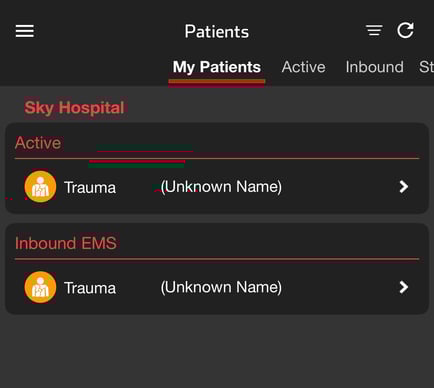434x388 pixels.
Task: Select the My Patients tab
Action: (217, 67)
